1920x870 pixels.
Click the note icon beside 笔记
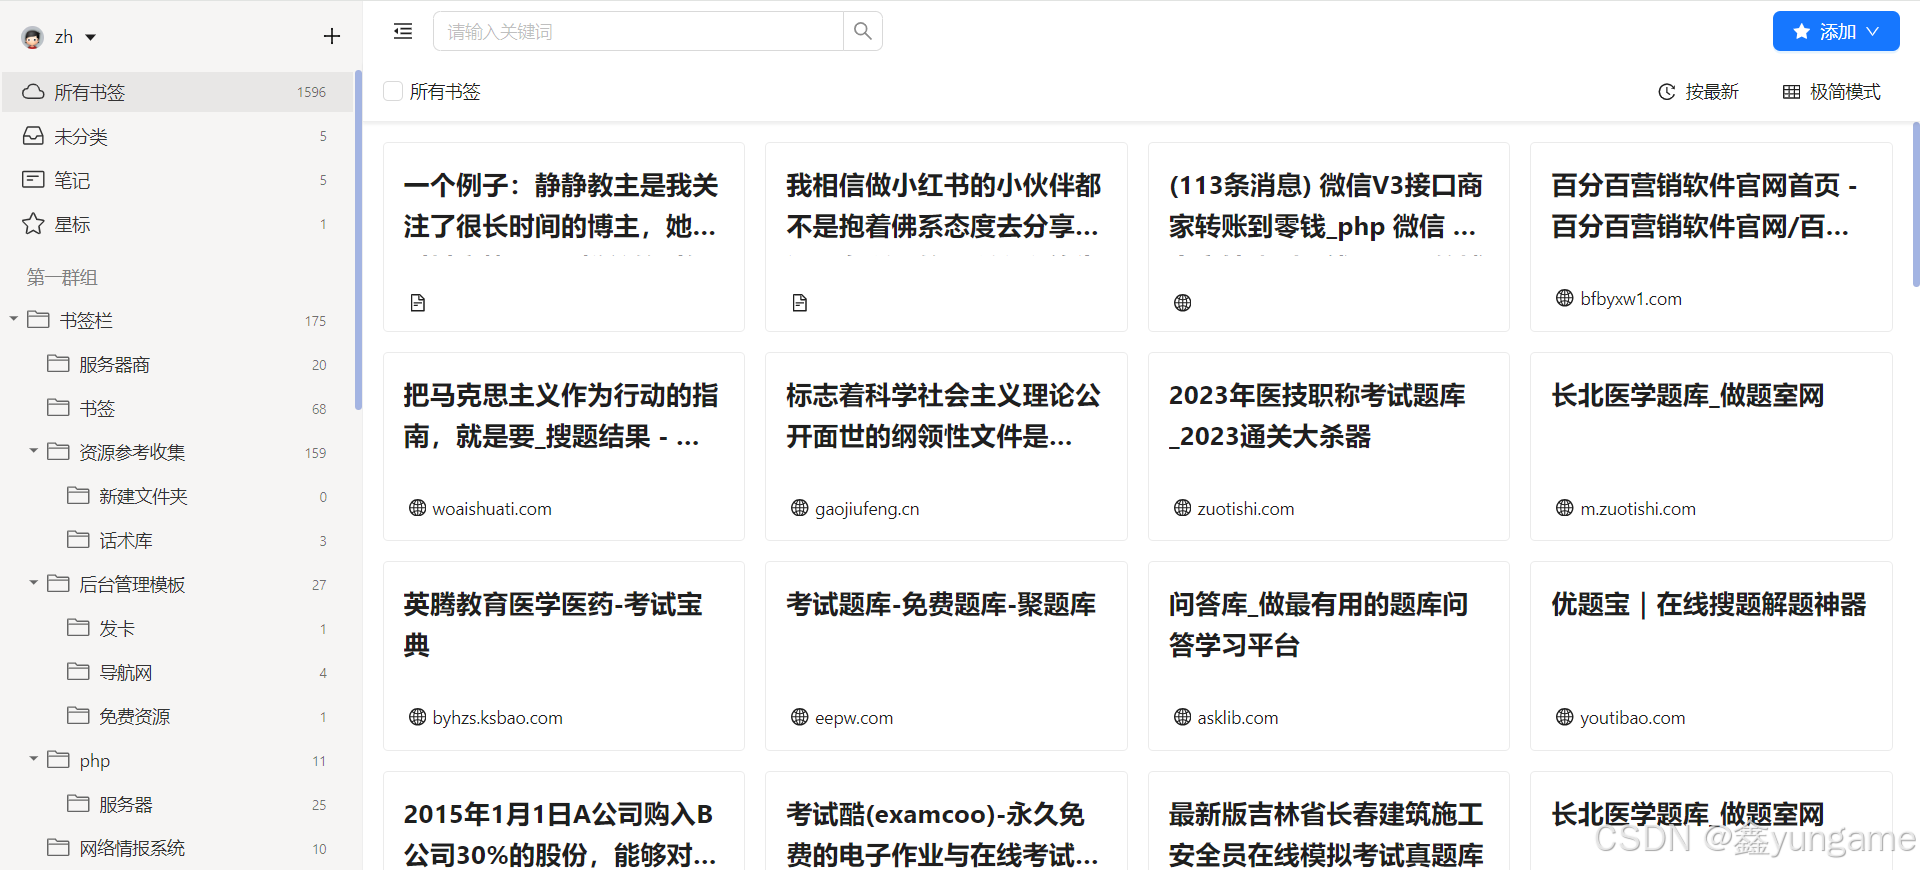33,180
